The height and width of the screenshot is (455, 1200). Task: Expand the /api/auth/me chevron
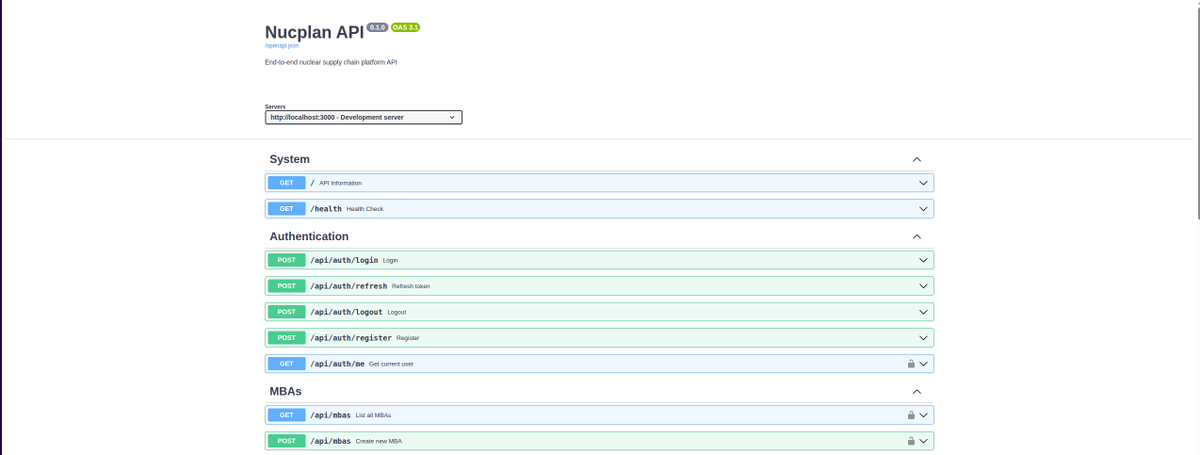tap(924, 364)
